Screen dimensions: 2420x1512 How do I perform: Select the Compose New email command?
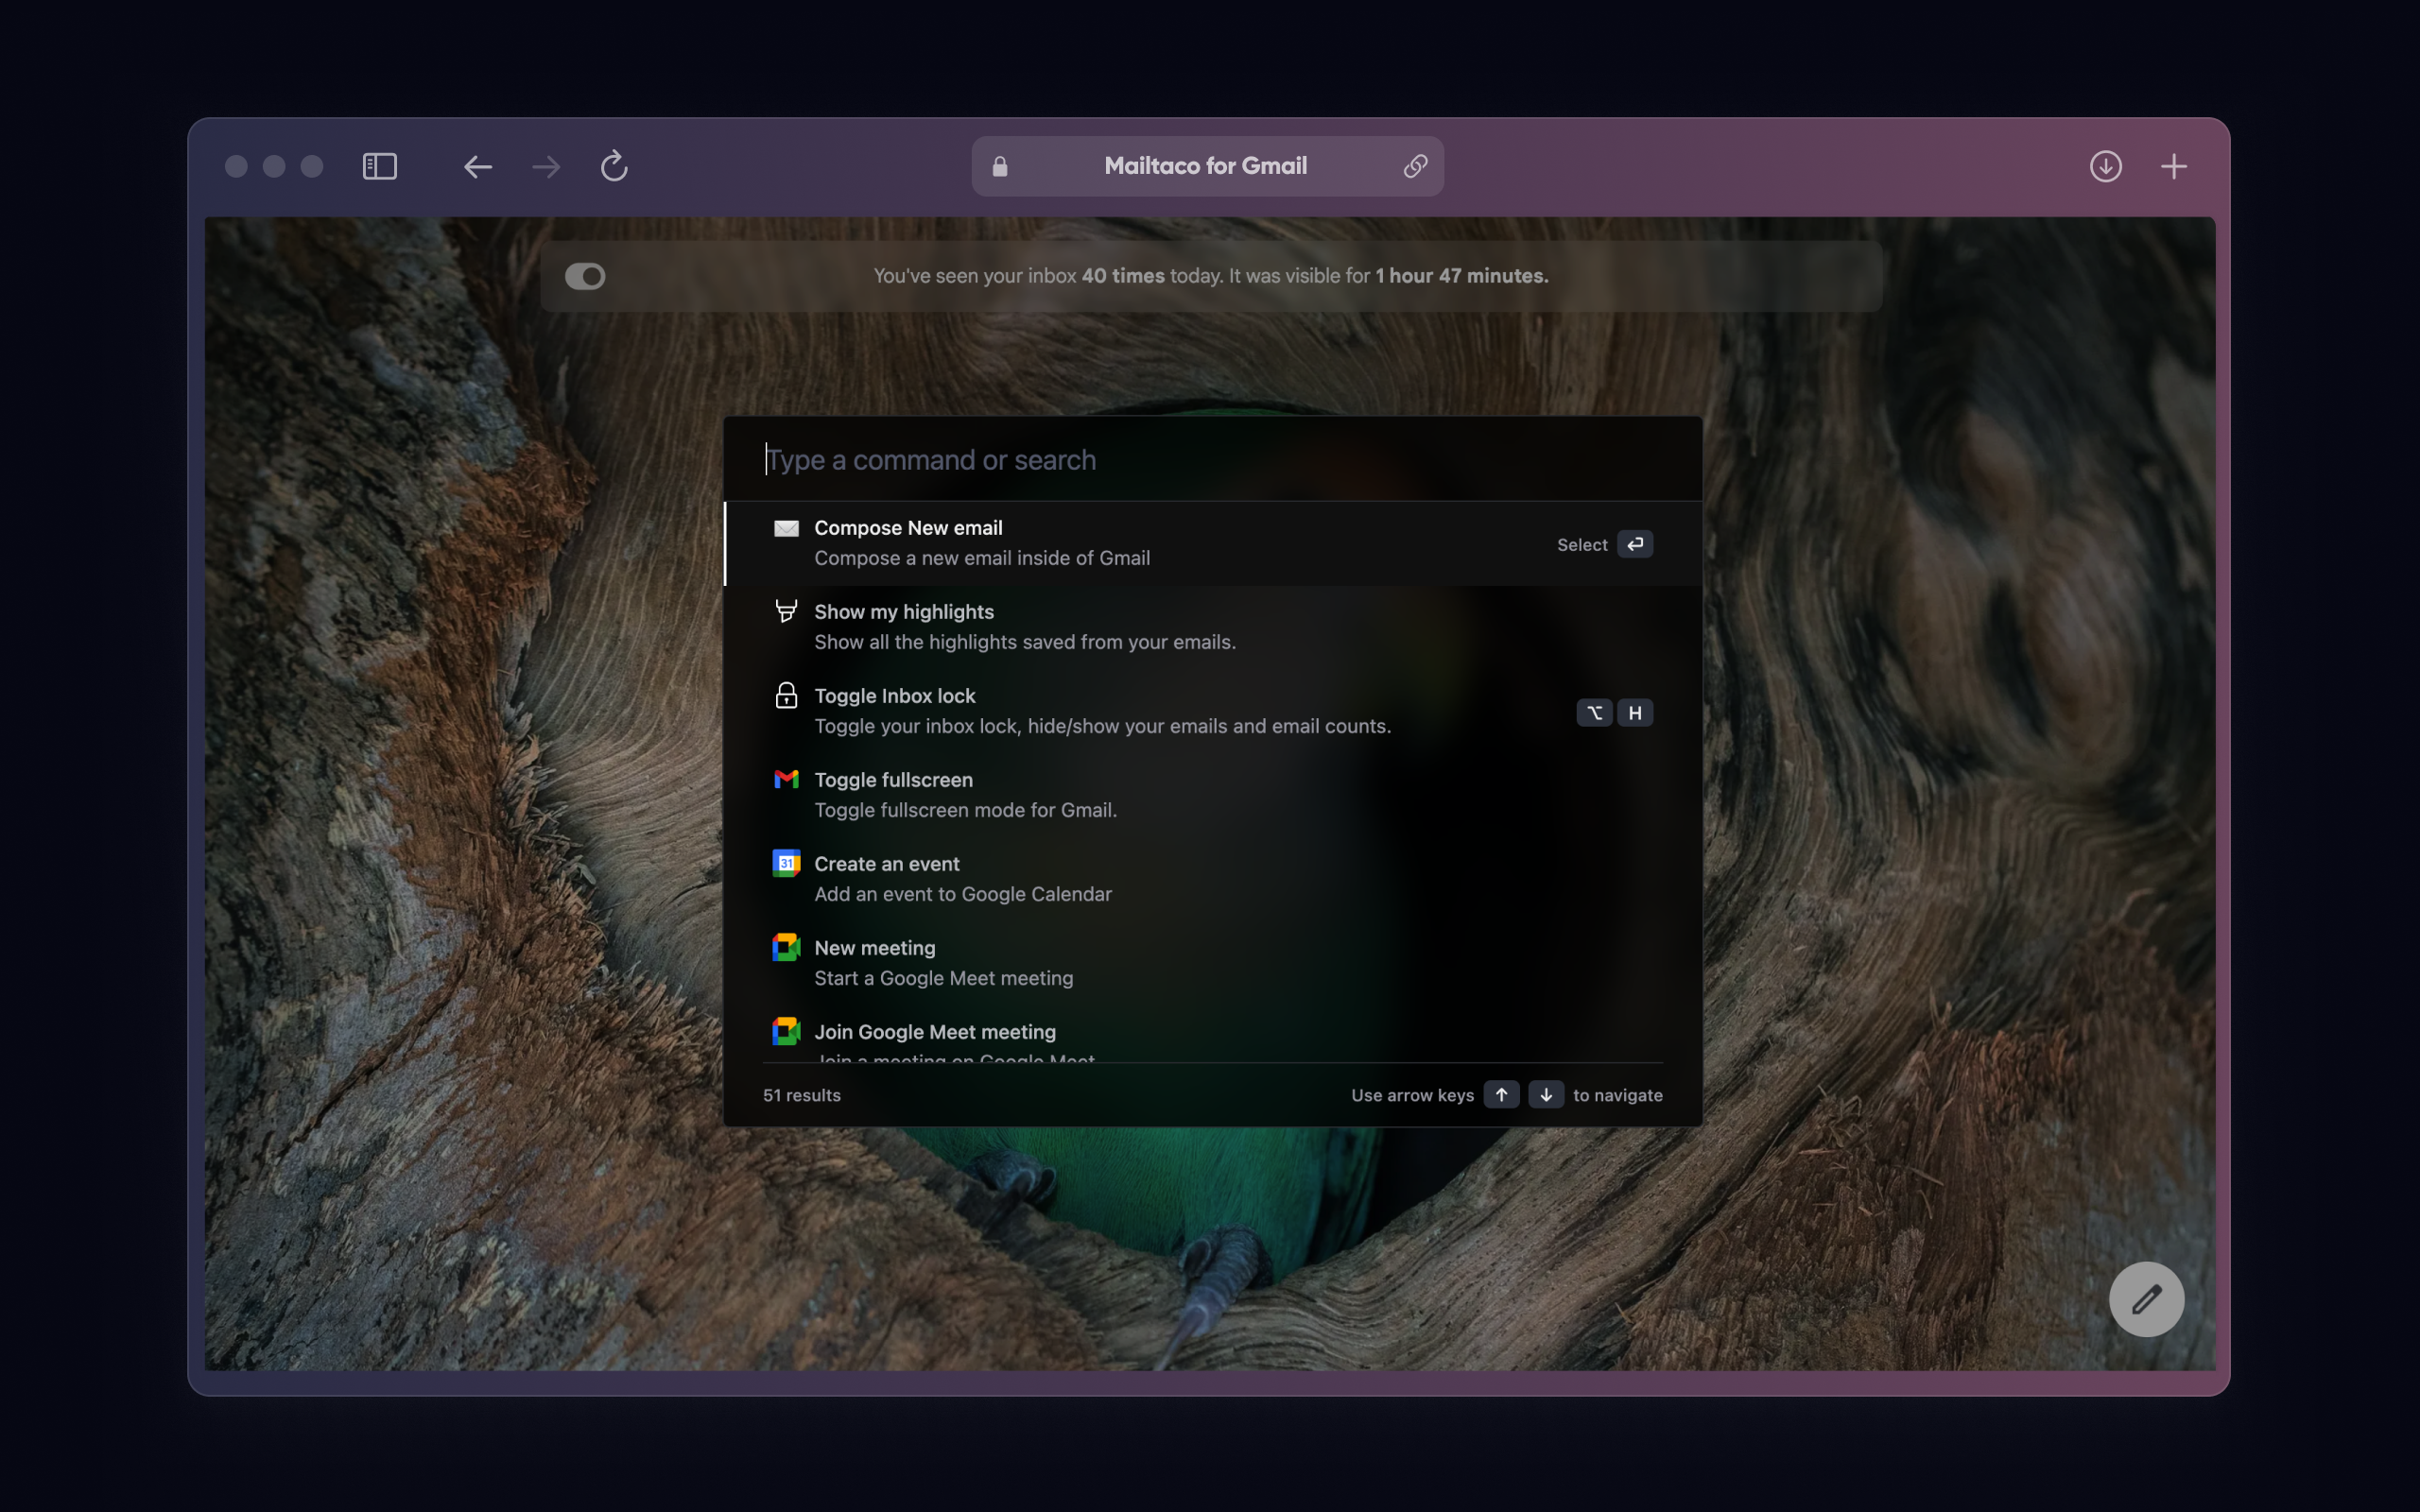(x=1212, y=543)
